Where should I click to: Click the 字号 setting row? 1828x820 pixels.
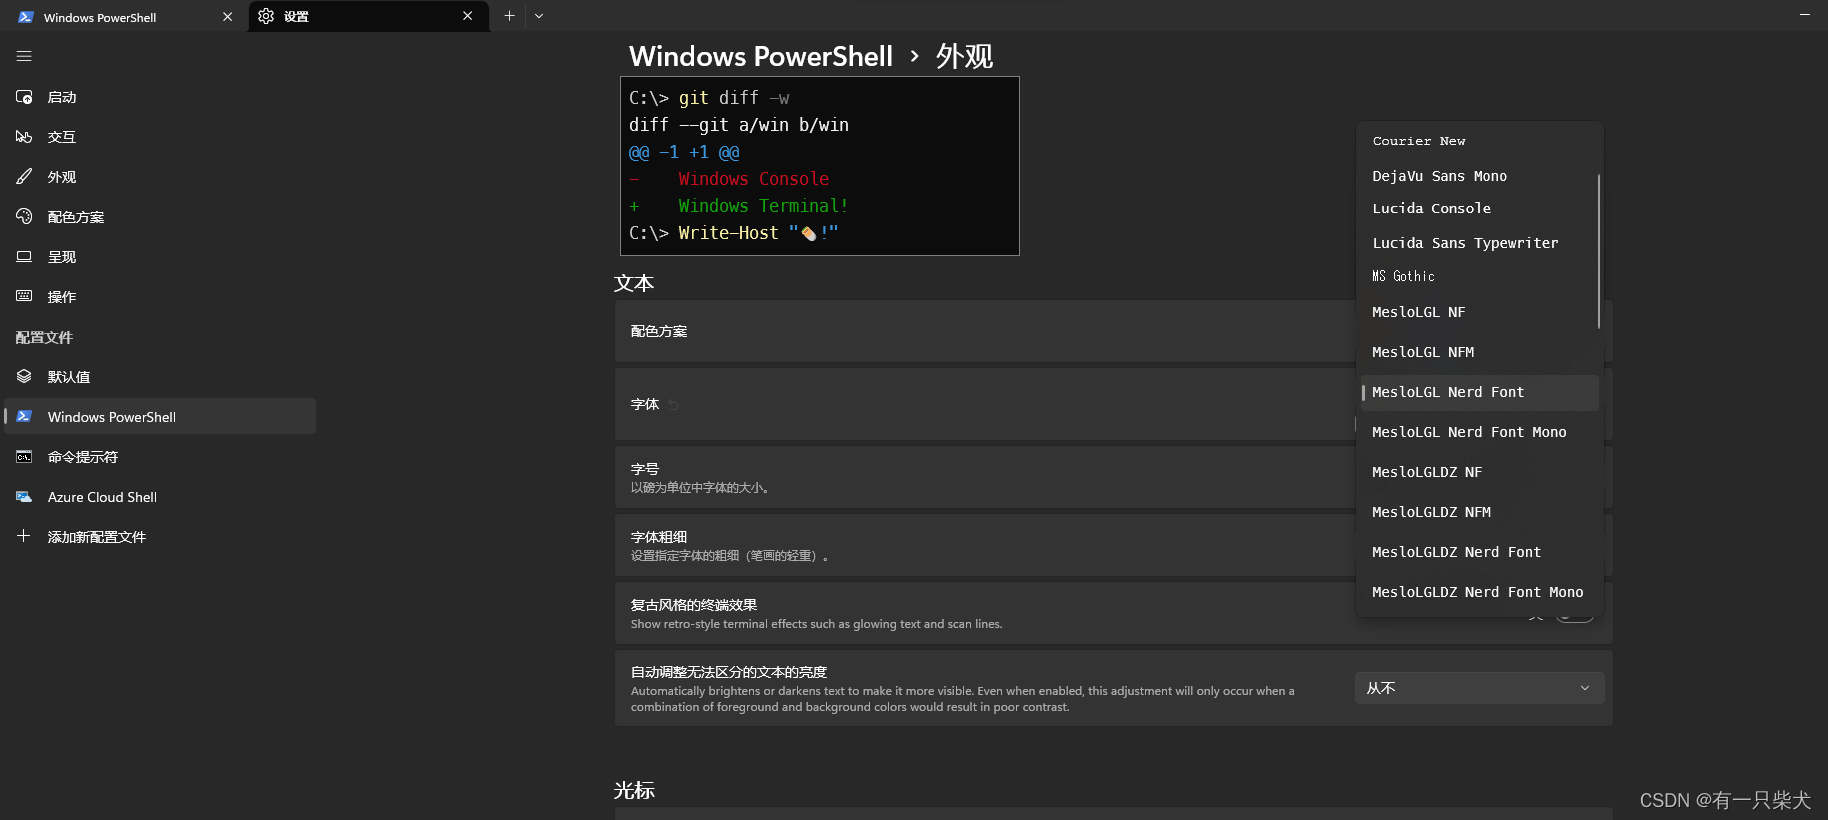point(1113,477)
